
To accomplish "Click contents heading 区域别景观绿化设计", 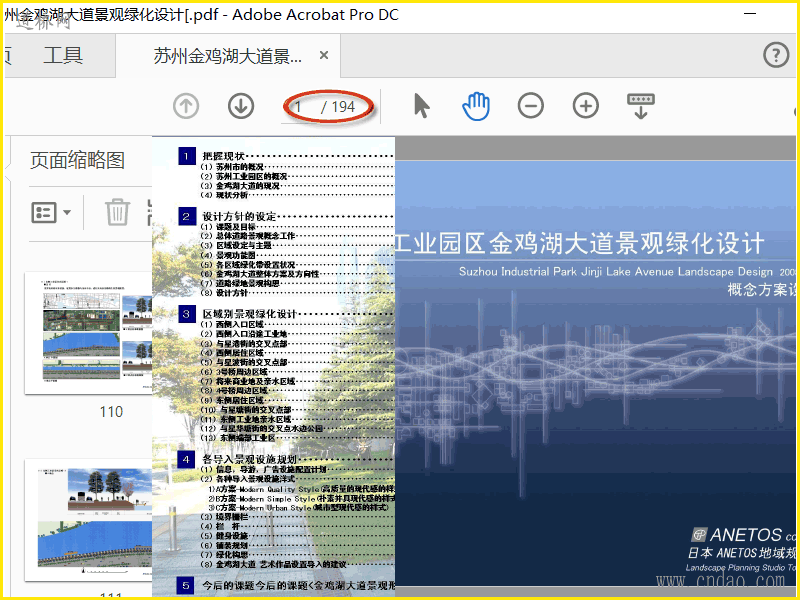I will coord(249,314).
